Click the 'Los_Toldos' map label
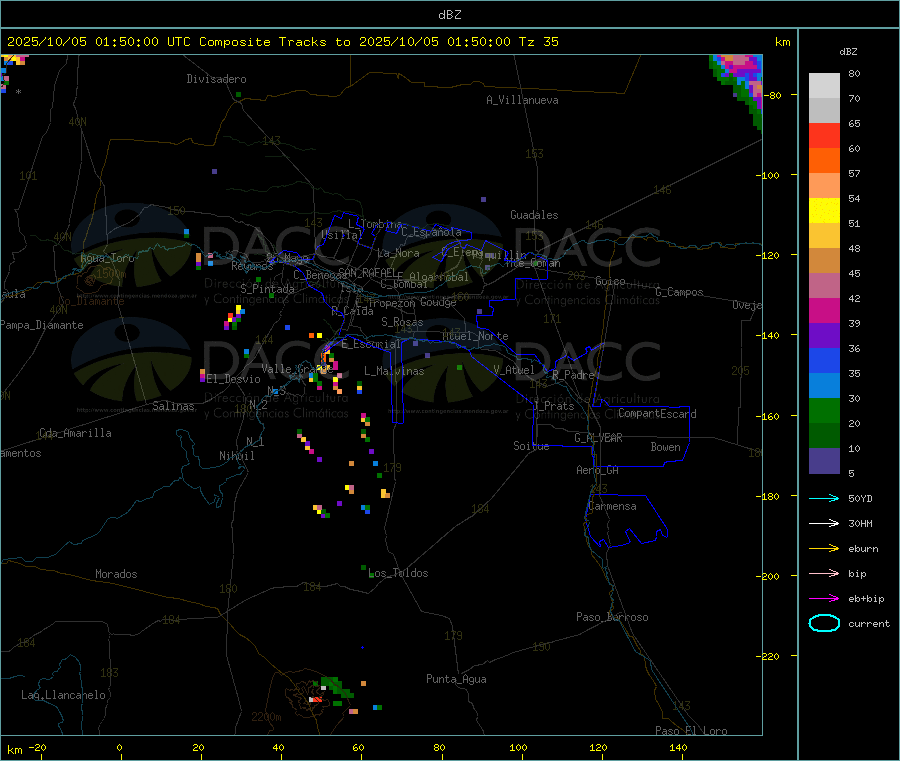This screenshot has width=900, height=761. tap(398, 573)
